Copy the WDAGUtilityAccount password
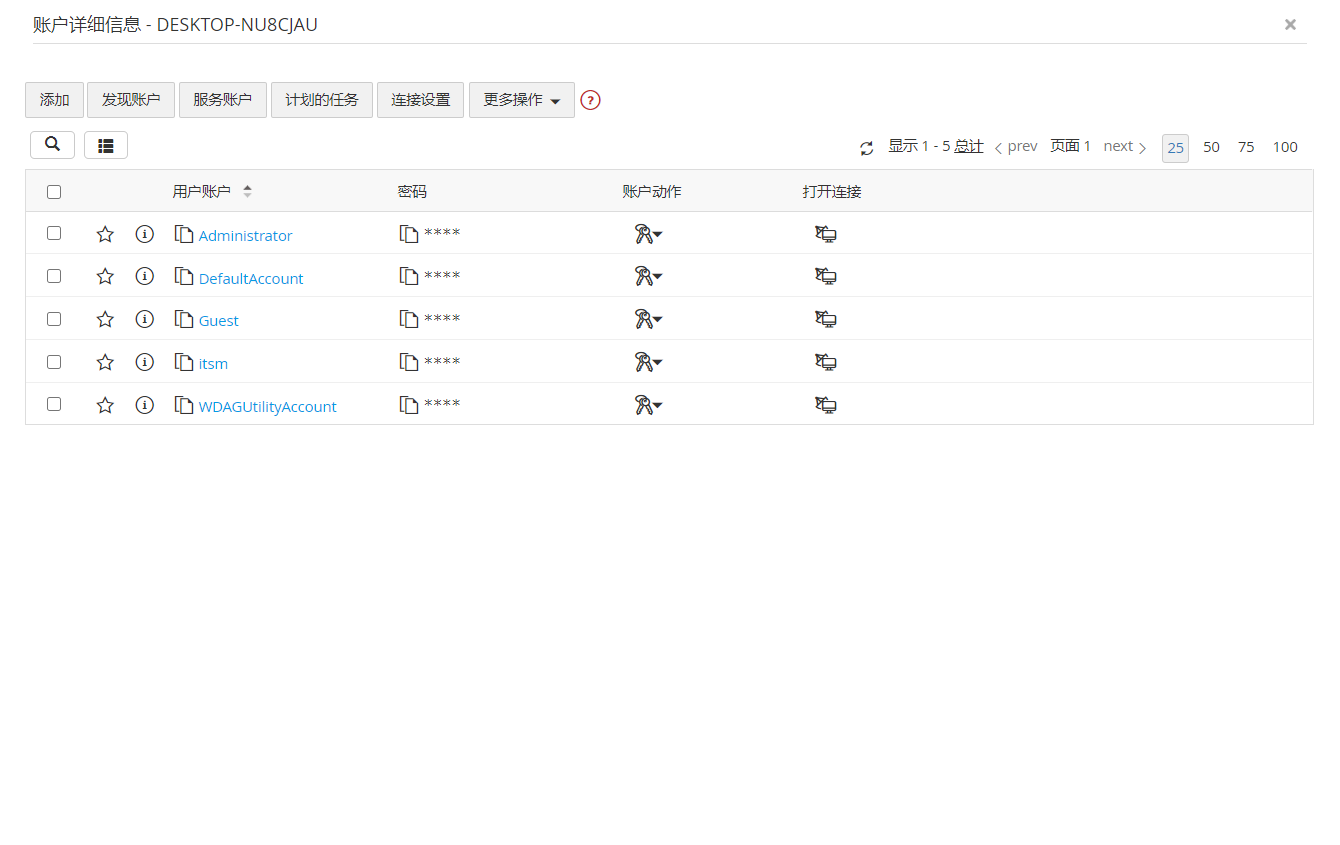 [x=409, y=405]
